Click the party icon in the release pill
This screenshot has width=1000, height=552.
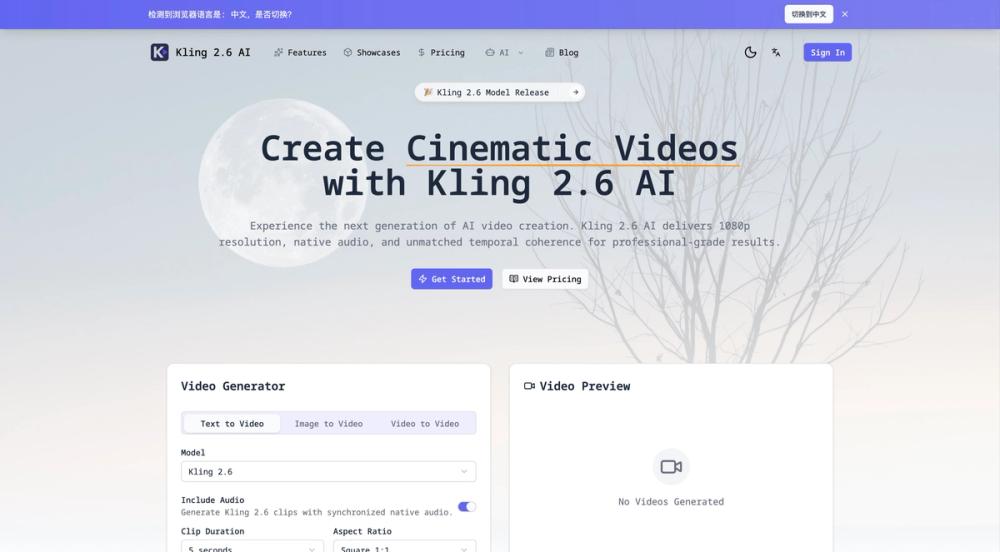(x=428, y=92)
